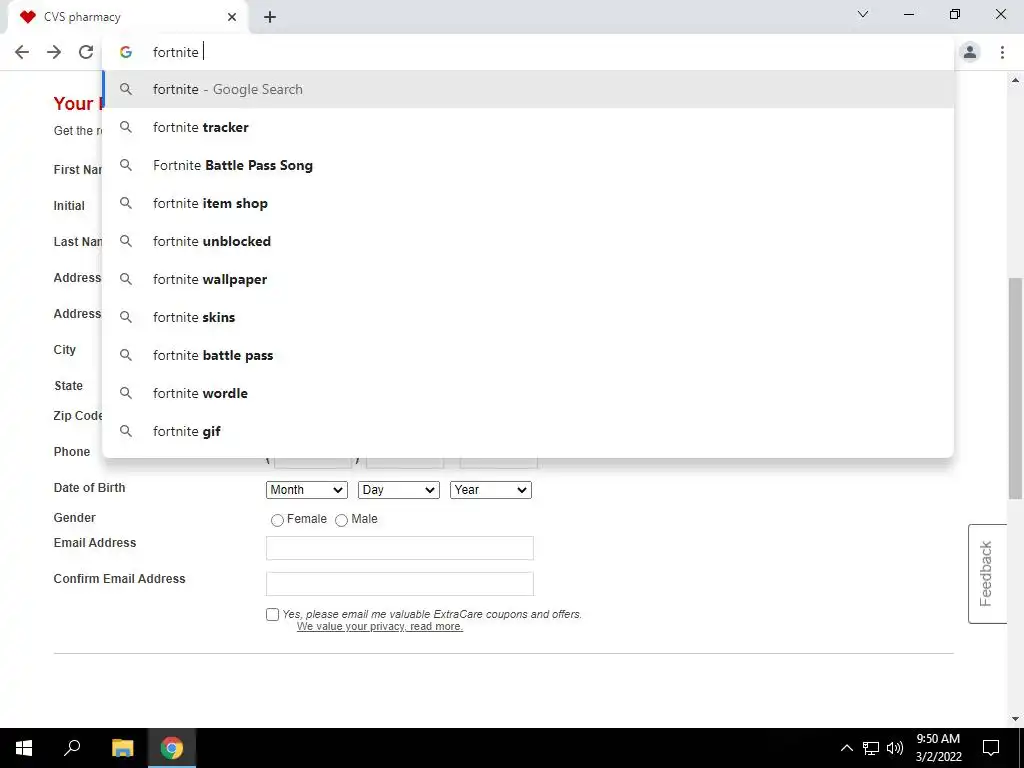Viewport: 1024px width, 768px height.
Task: Choose "fortnite wallpaper" suggestion
Action: tap(528, 279)
